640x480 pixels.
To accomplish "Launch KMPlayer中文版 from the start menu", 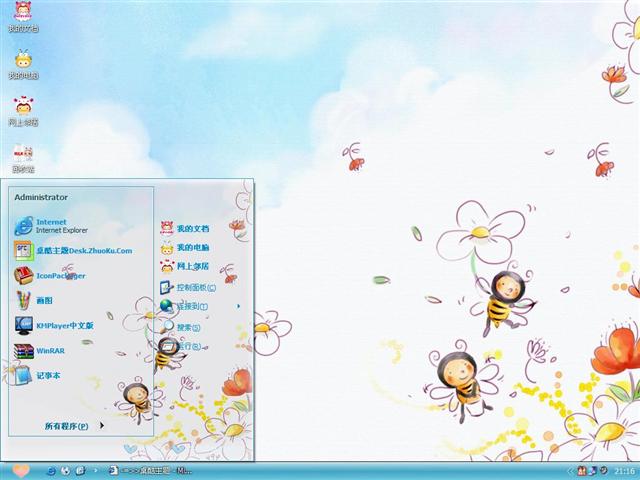I will (54, 325).
